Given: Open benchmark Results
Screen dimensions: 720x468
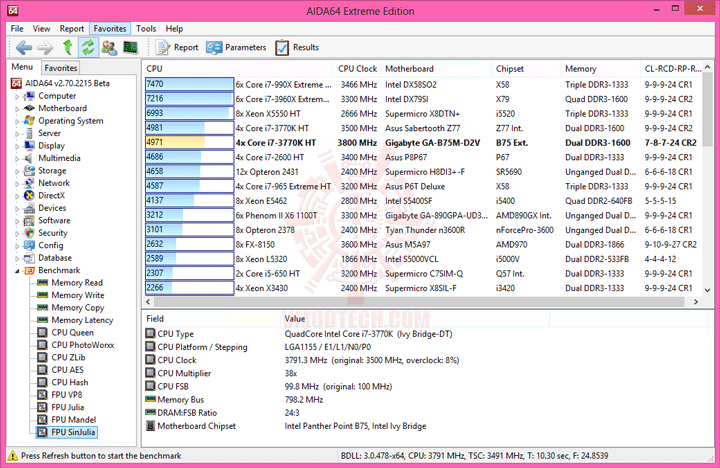Looking at the screenshot, I should (x=297, y=47).
